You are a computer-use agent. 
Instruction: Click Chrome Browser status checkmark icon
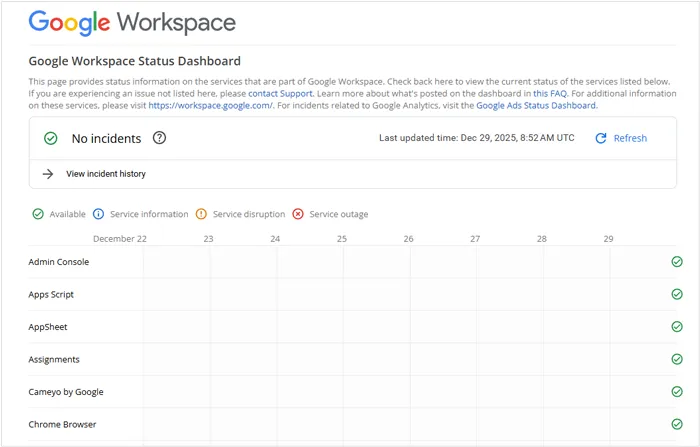677,424
